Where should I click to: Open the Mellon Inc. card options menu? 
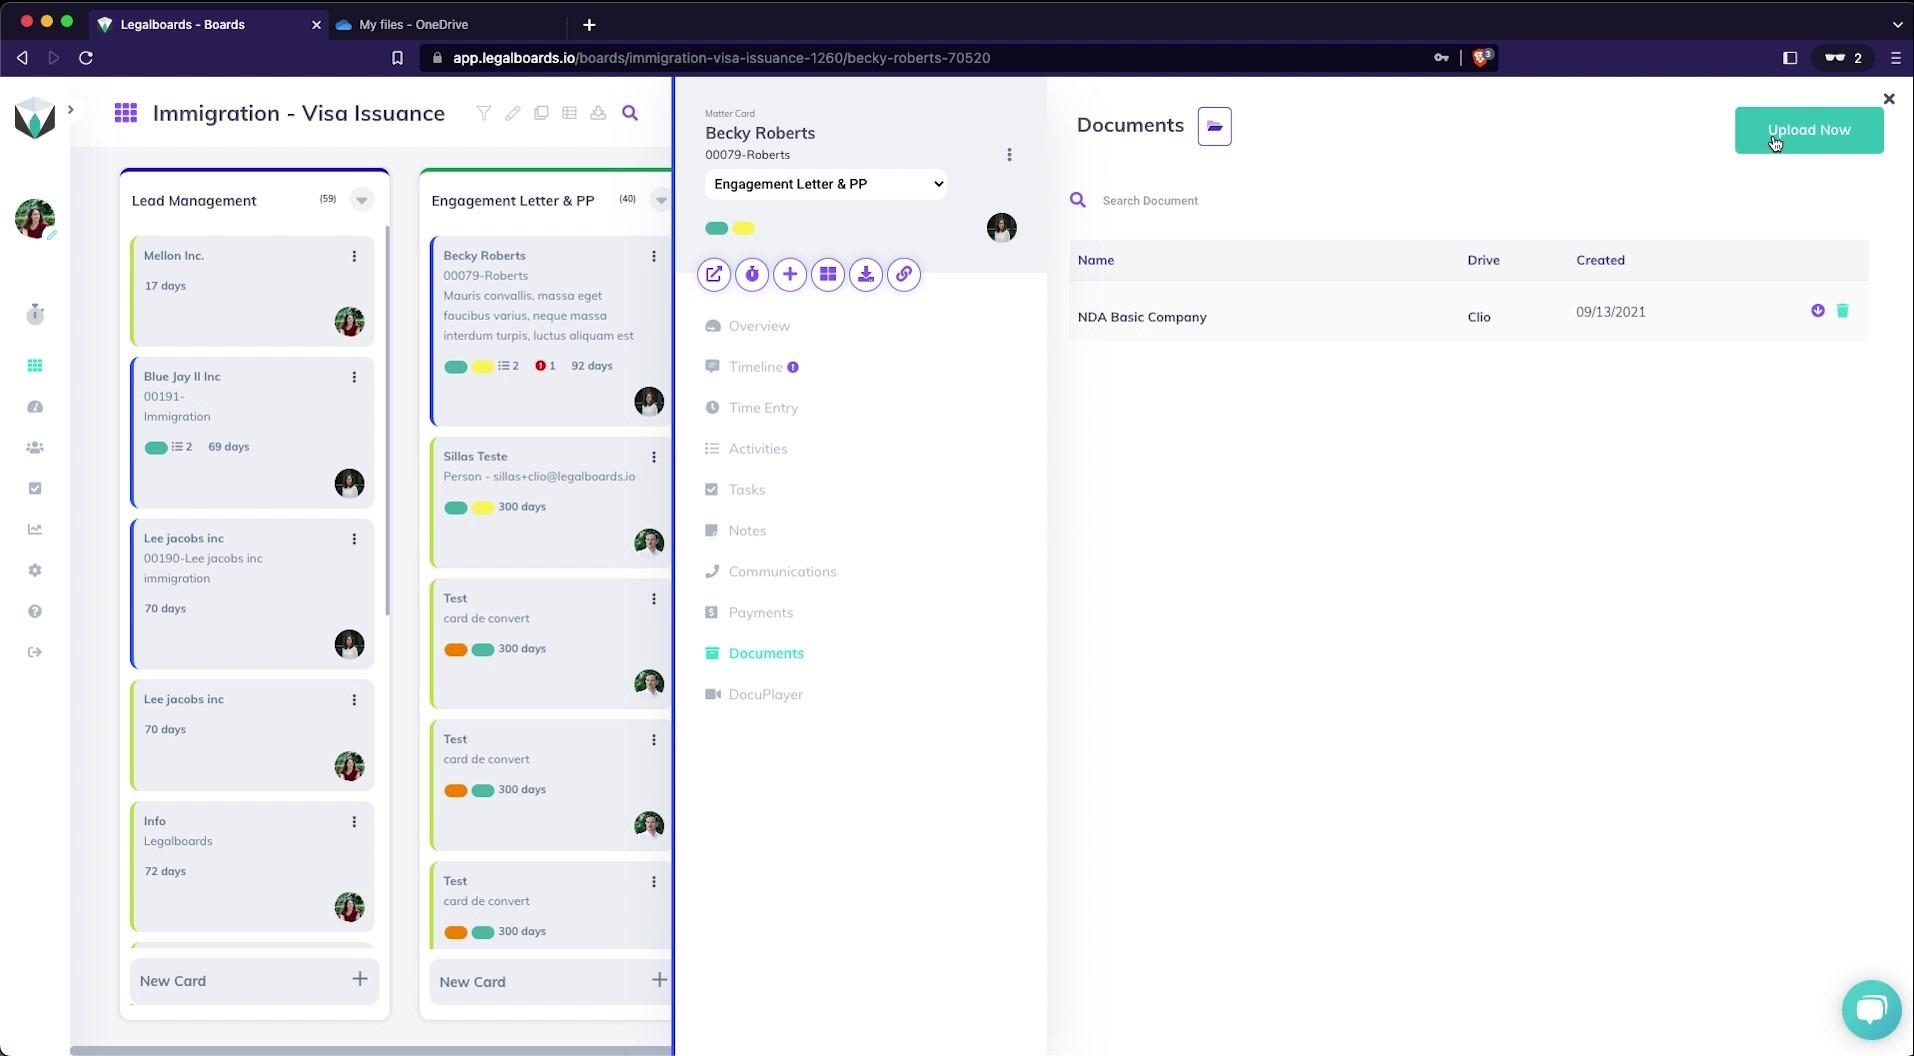tap(354, 256)
